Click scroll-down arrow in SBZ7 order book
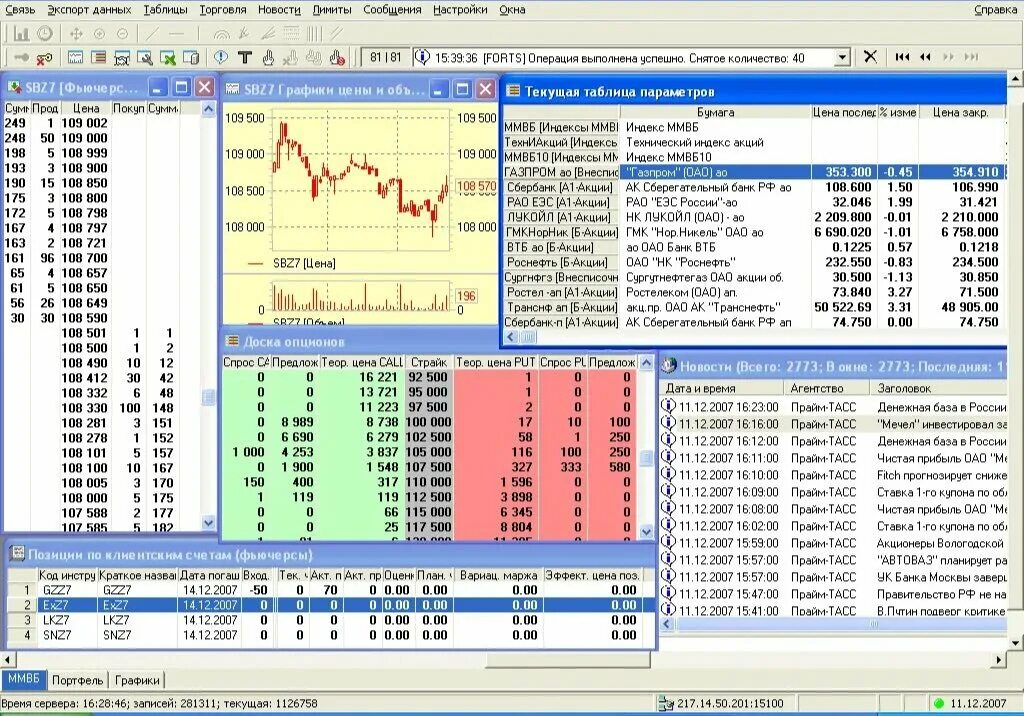1024x716 pixels. [208, 523]
